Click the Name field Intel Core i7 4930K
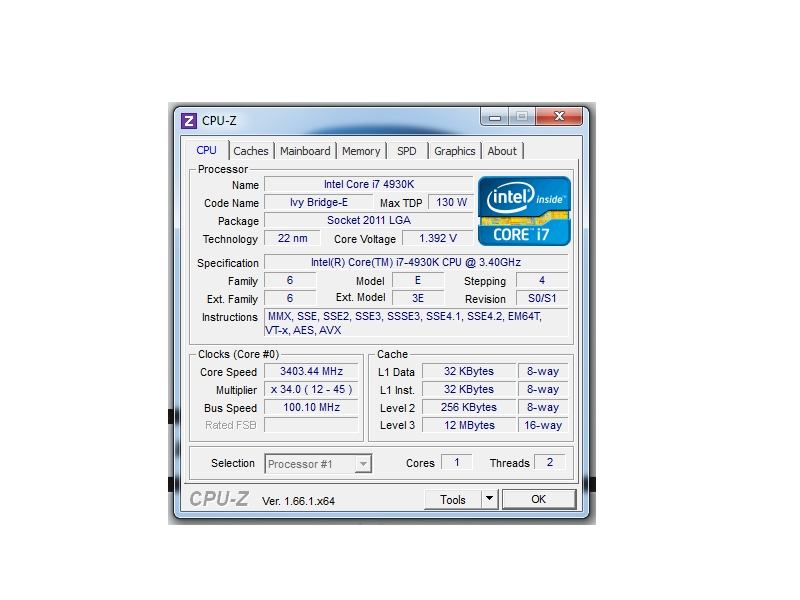Image resolution: width=800 pixels, height=600 pixels. point(368,184)
